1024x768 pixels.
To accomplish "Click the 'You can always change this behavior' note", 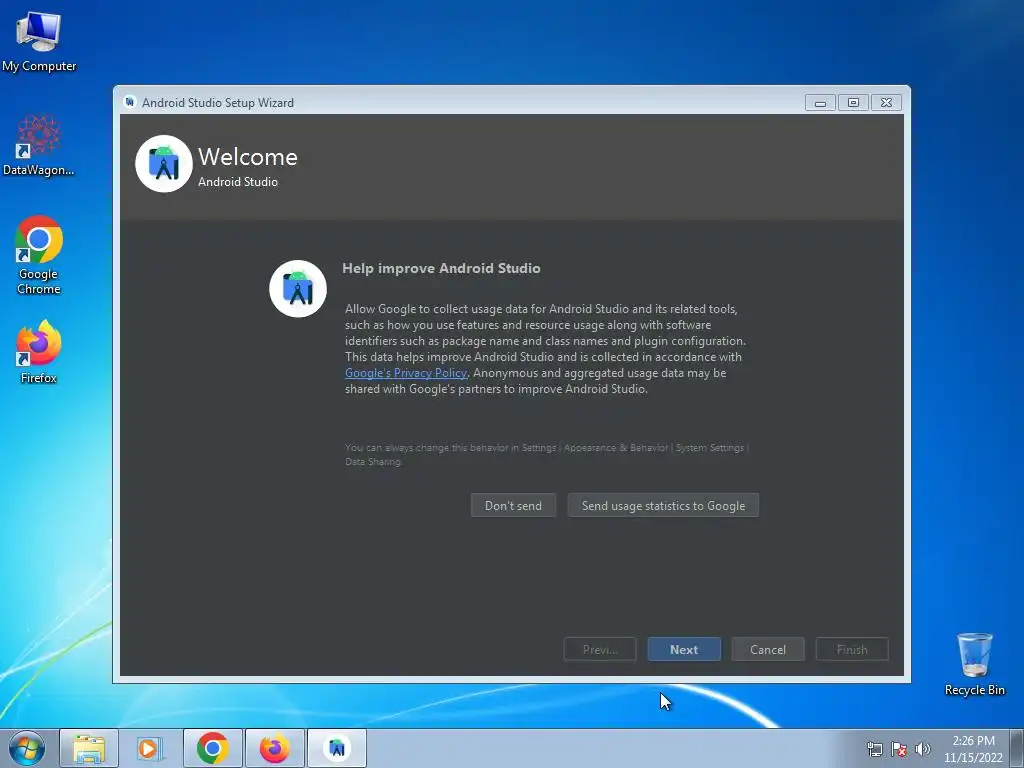I will pyautogui.click(x=547, y=455).
